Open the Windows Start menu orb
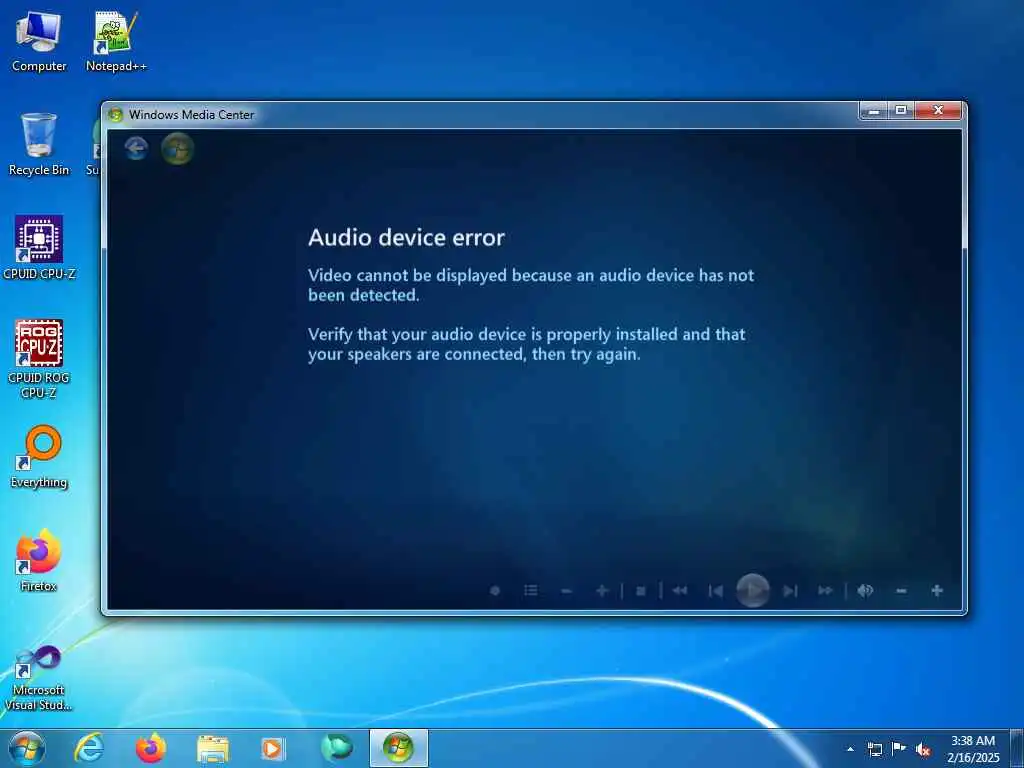 click(26, 748)
